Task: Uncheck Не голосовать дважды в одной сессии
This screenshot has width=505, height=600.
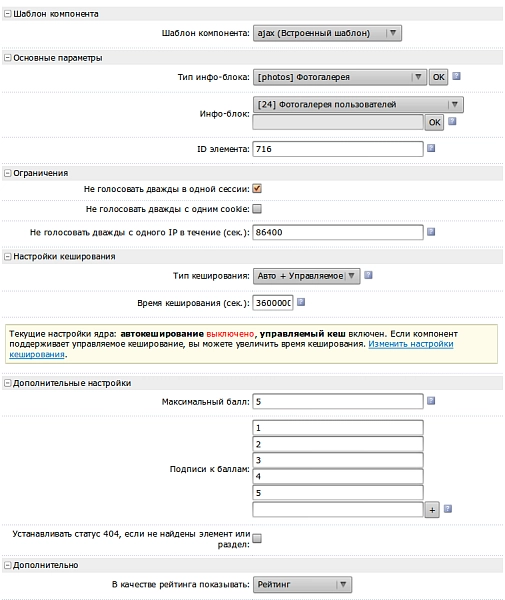Action: pyautogui.click(x=257, y=189)
